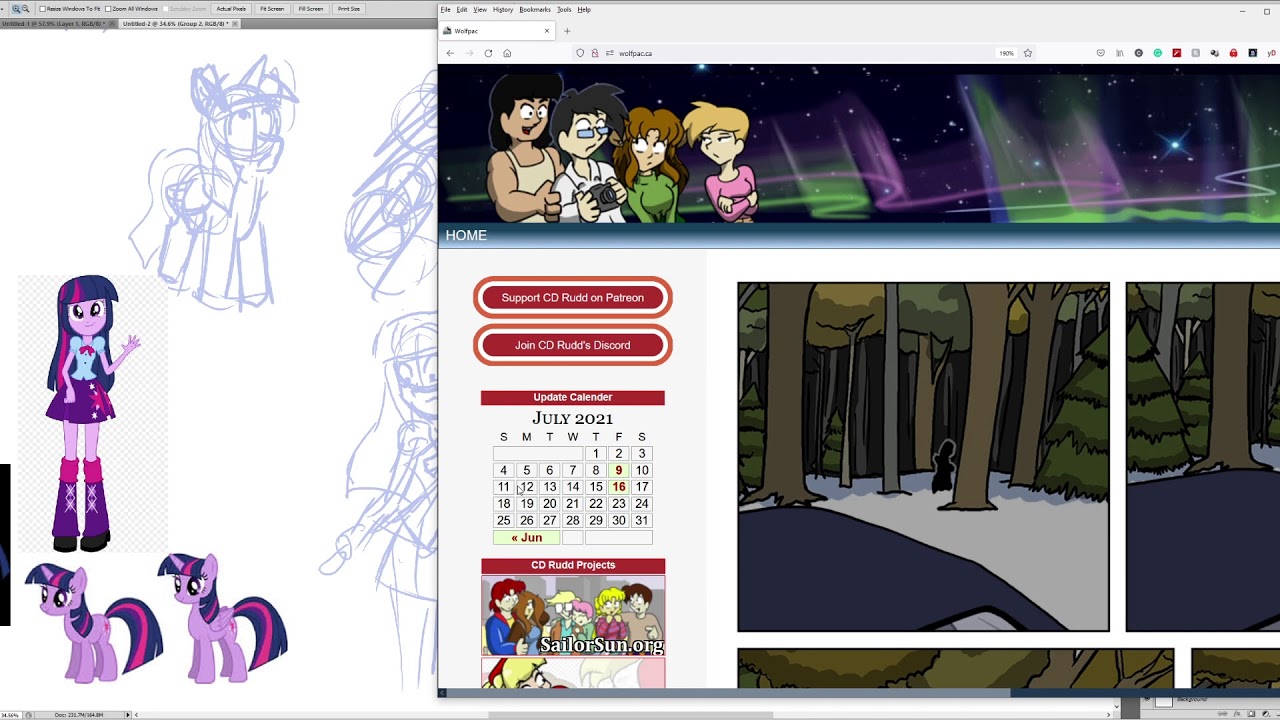The height and width of the screenshot is (720, 1280).
Task: Select the Wolfpac browser tab
Action: pyautogui.click(x=498, y=31)
